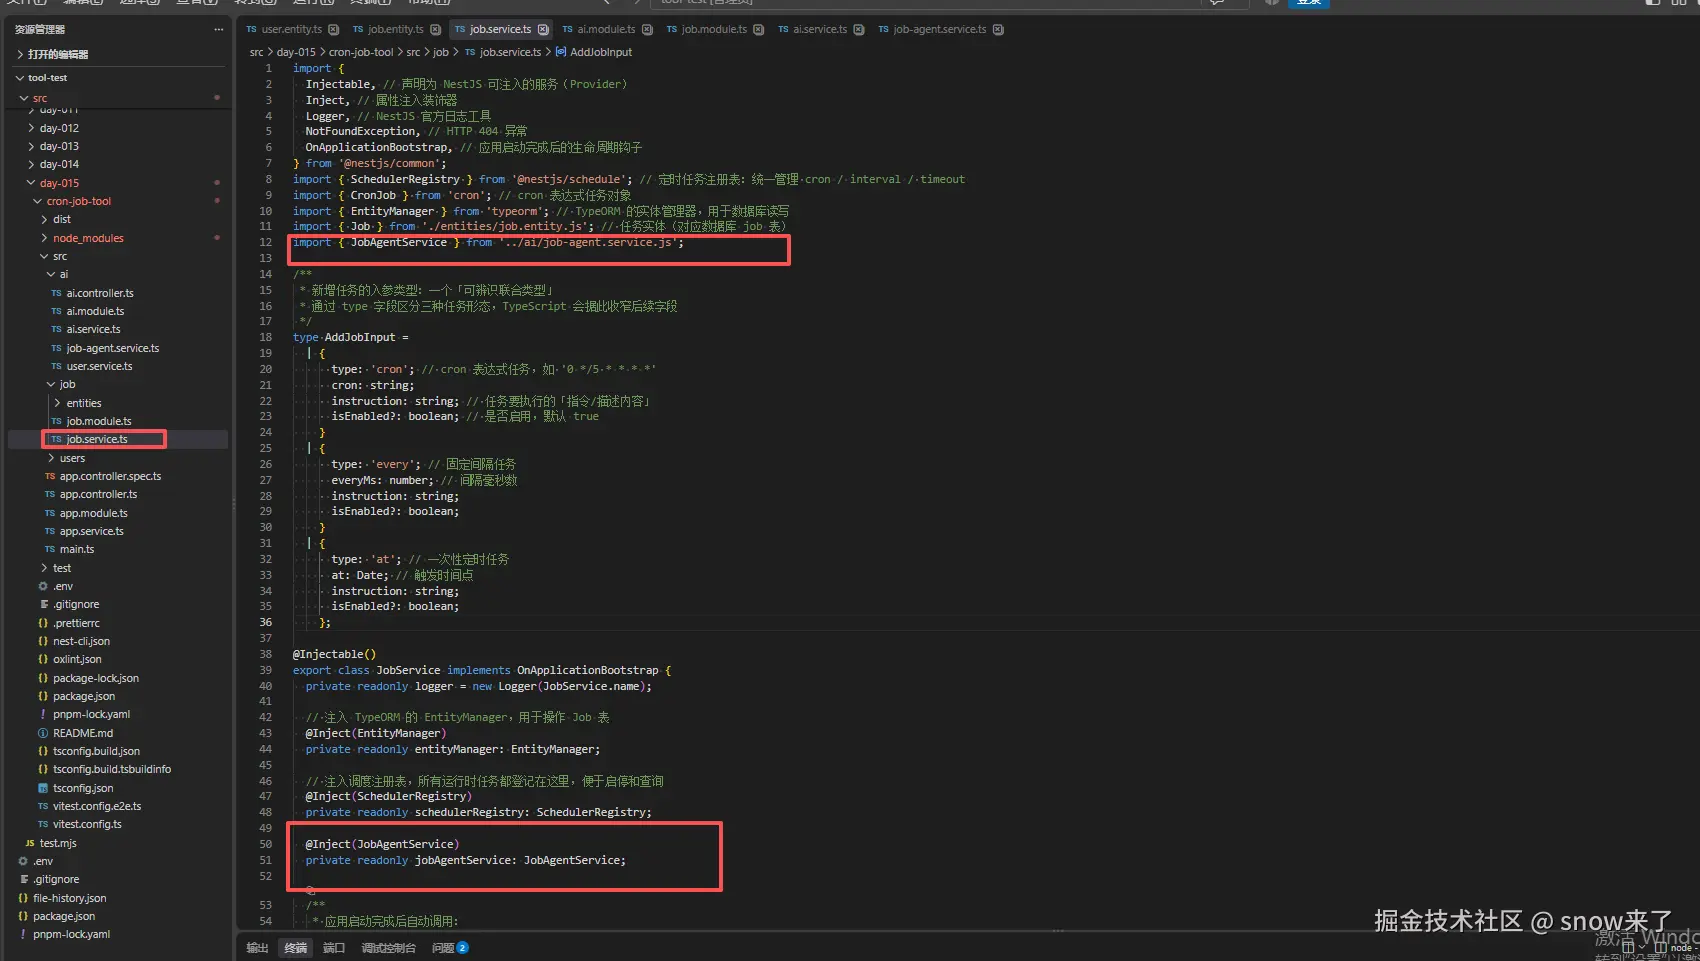Switch to job-agent.service.ts tab
1700x961 pixels.
[932, 29]
